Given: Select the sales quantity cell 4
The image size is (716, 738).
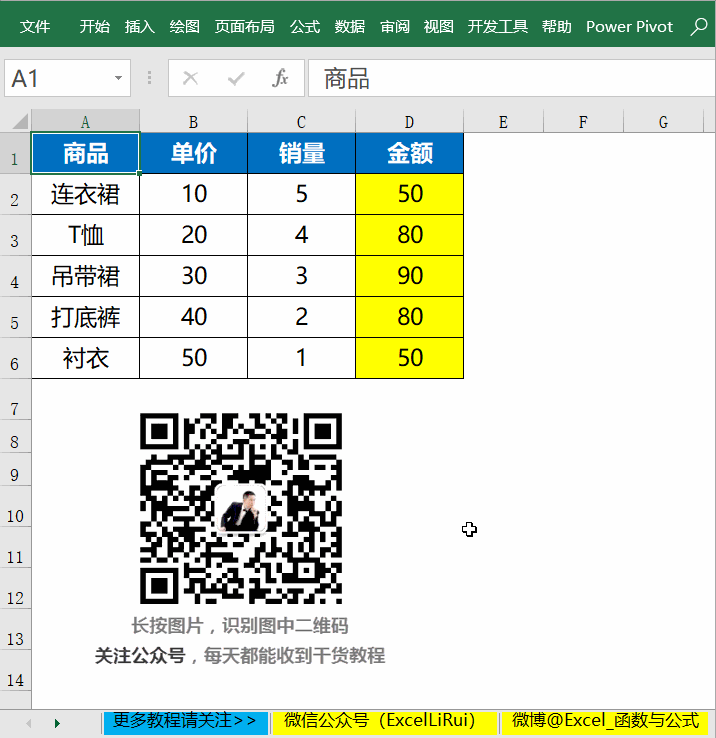Looking at the screenshot, I should click(x=301, y=235).
